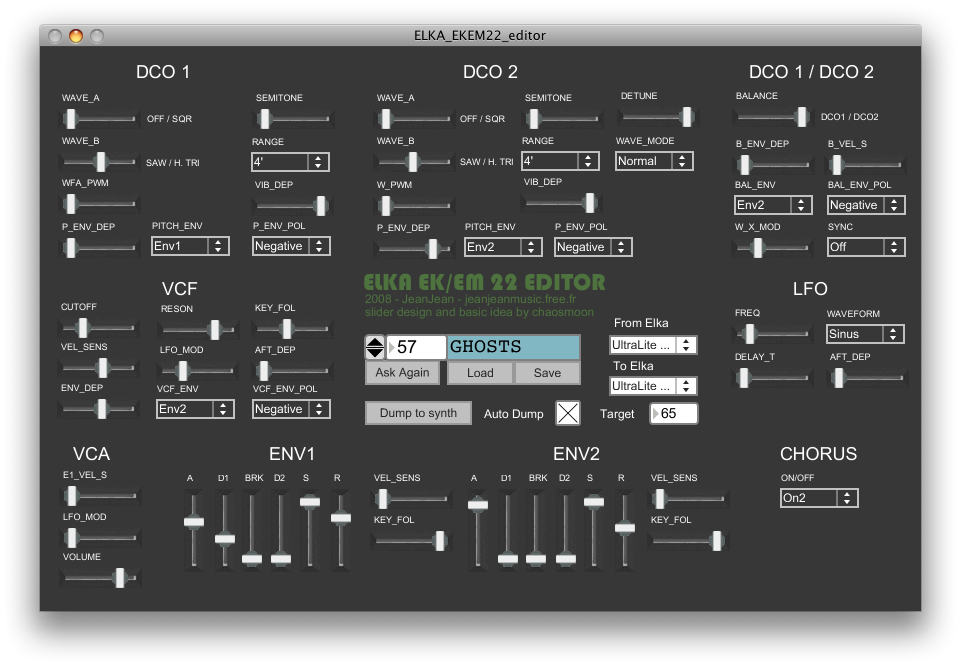Click the WFA_PWM slider
The height and width of the screenshot is (666, 961).
[x=99, y=203]
